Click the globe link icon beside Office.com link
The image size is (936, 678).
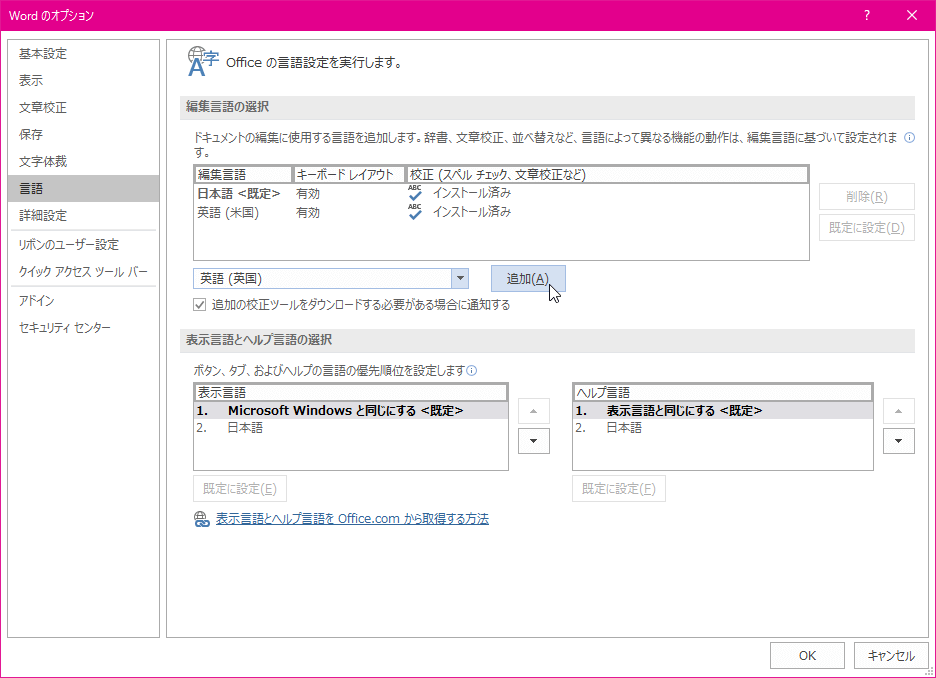click(202, 519)
